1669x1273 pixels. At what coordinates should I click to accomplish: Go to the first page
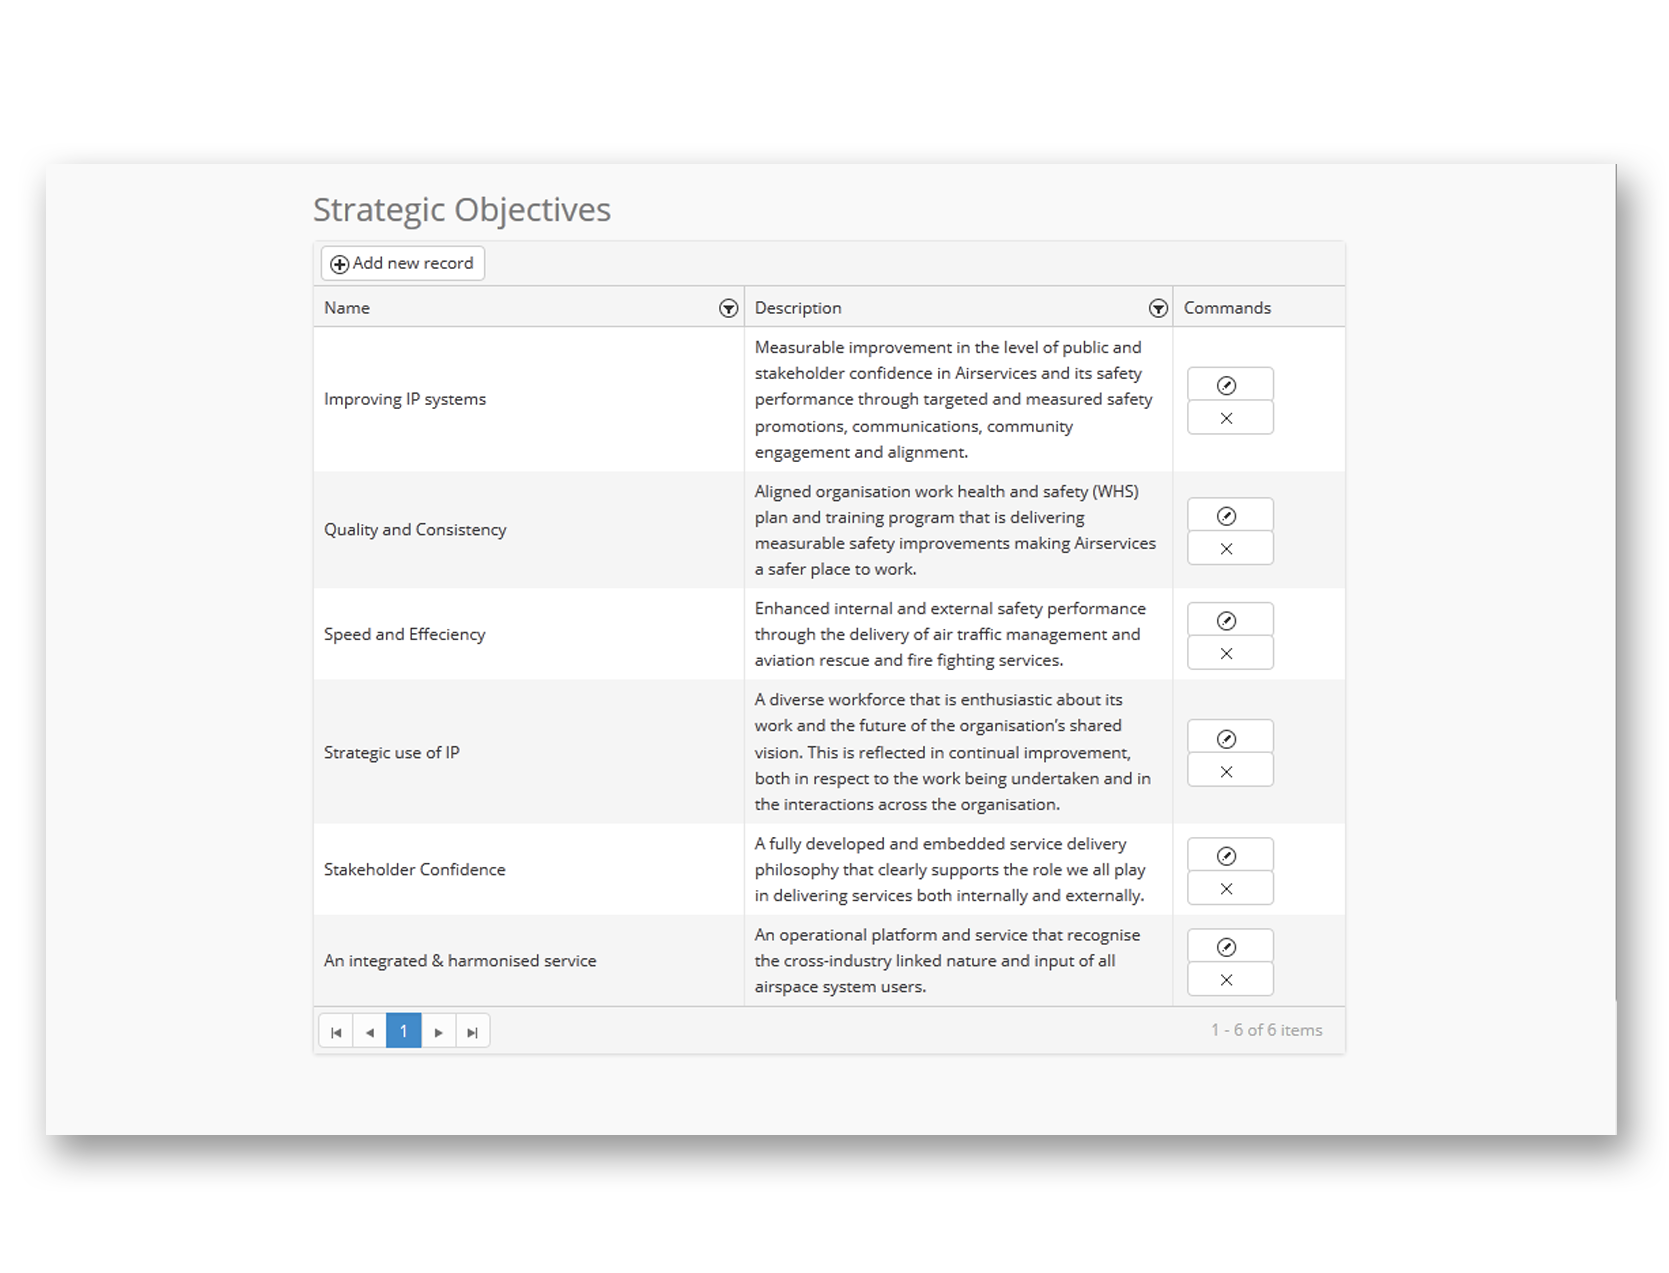336,1032
